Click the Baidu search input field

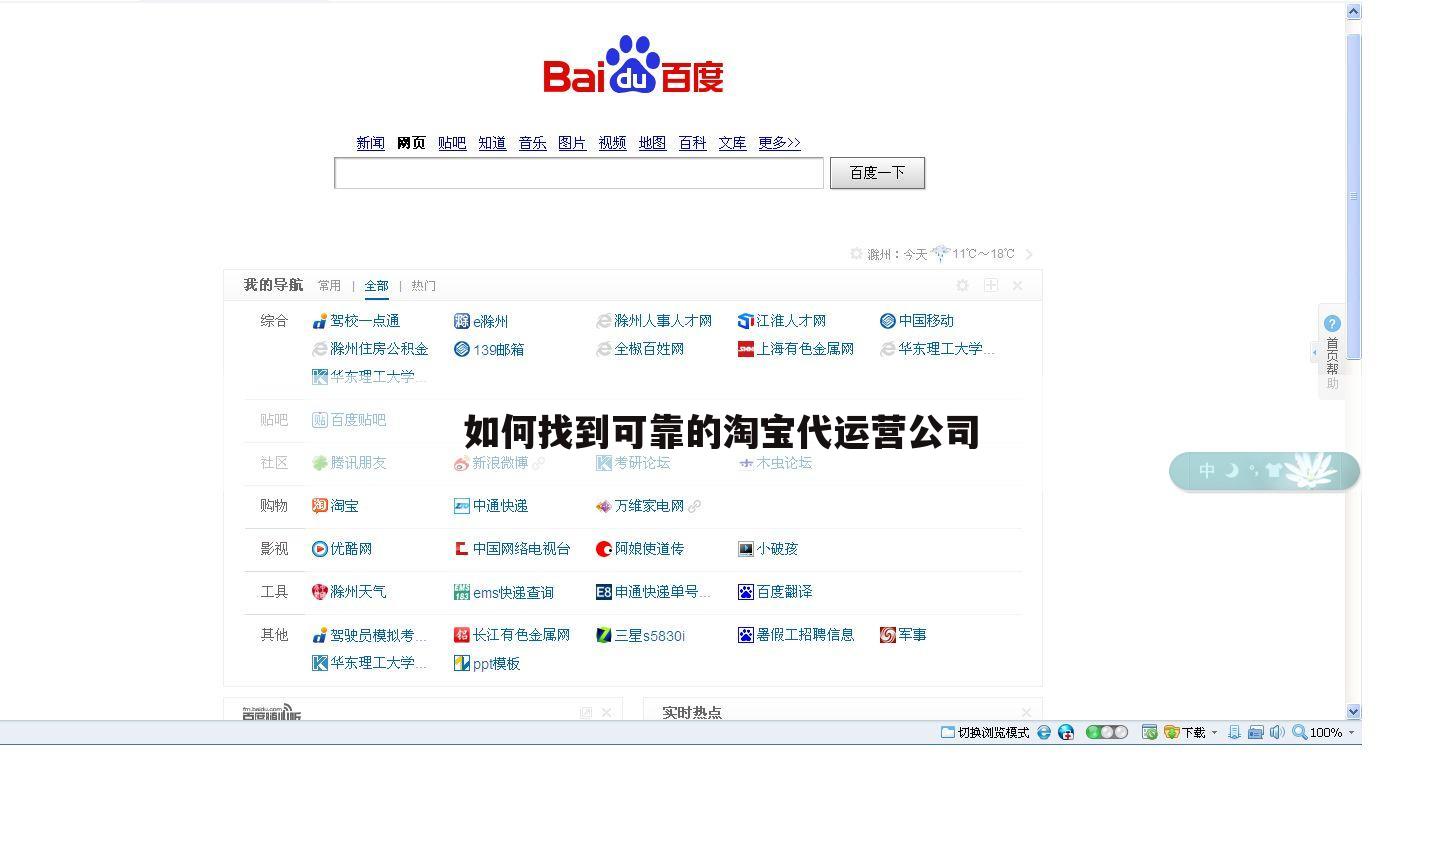(579, 173)
